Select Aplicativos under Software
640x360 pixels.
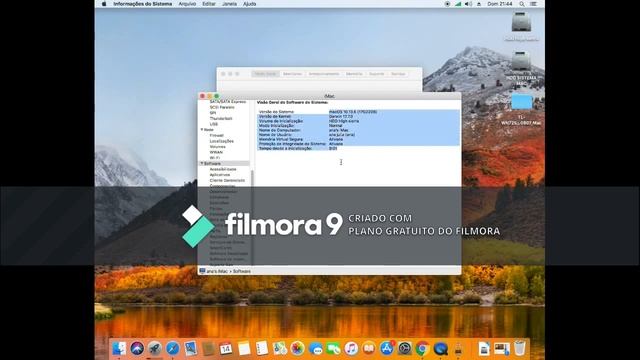(220, 175)
